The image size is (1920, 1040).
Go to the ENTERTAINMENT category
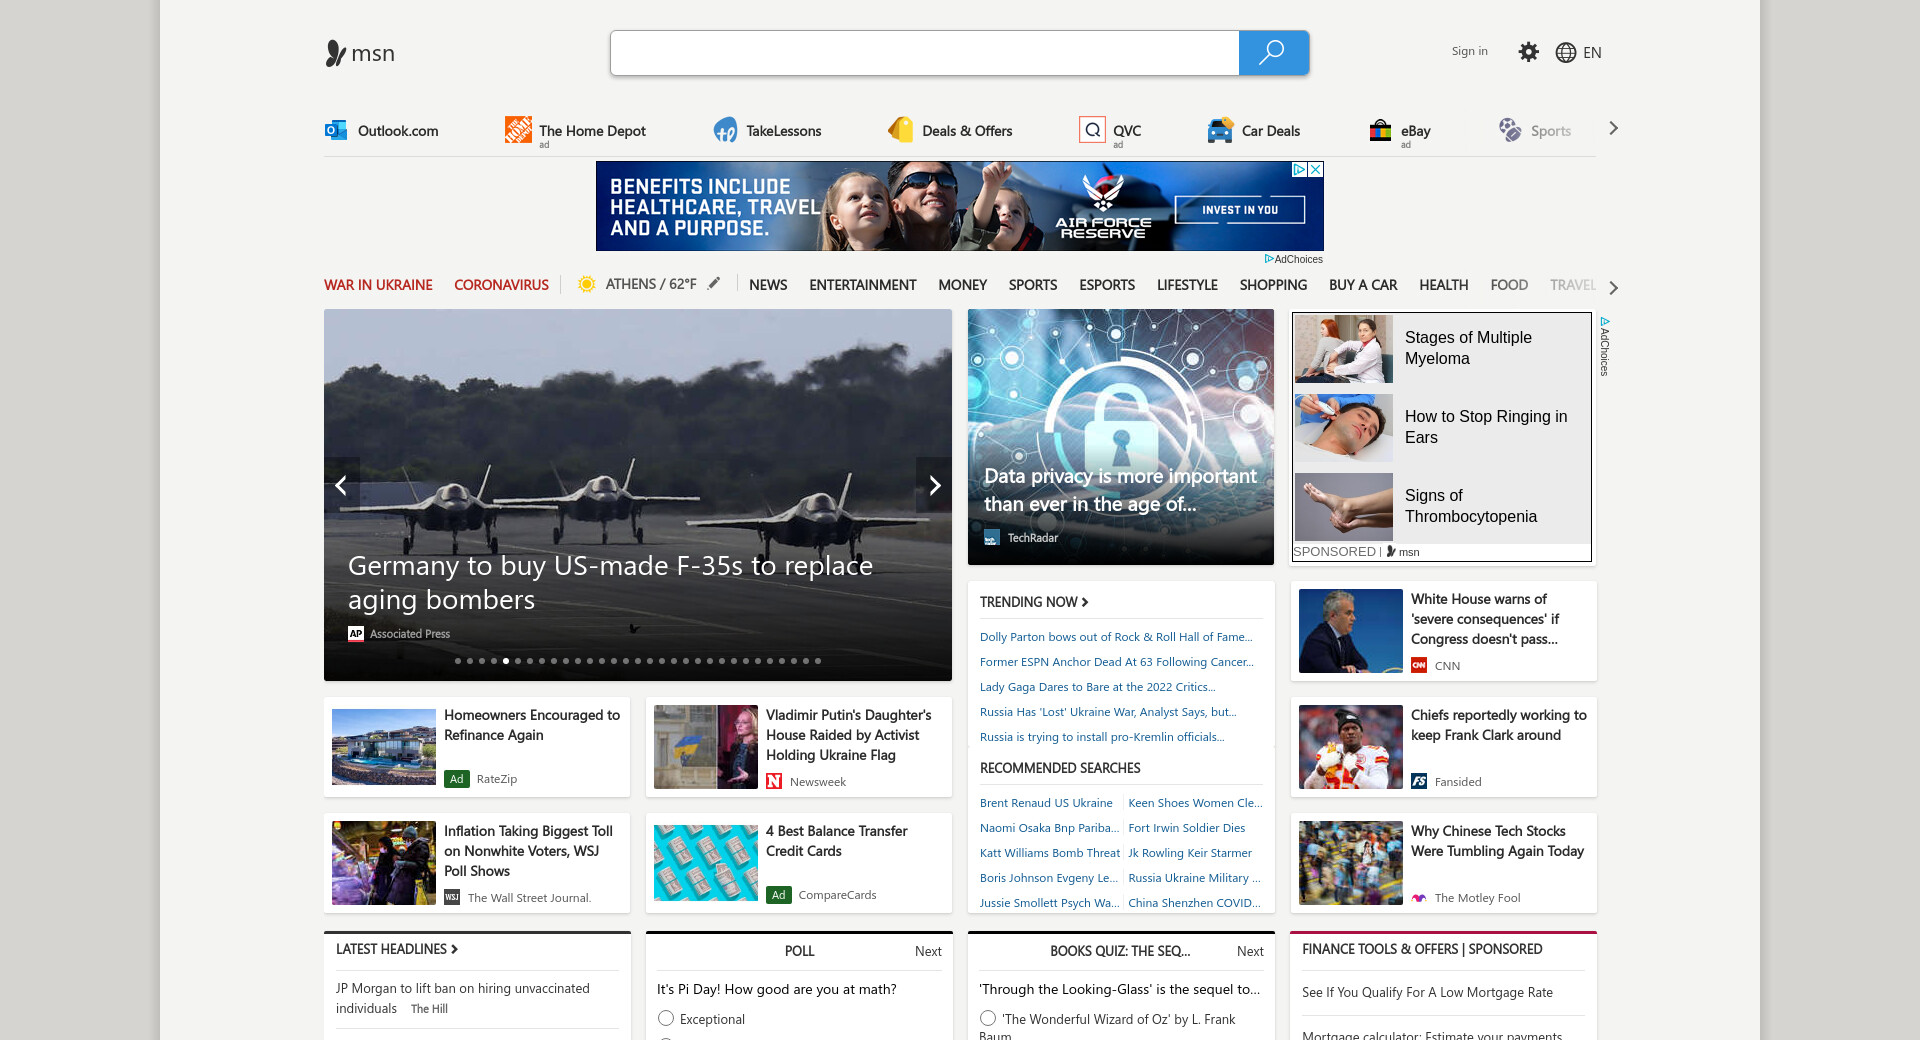click(863, 285)
